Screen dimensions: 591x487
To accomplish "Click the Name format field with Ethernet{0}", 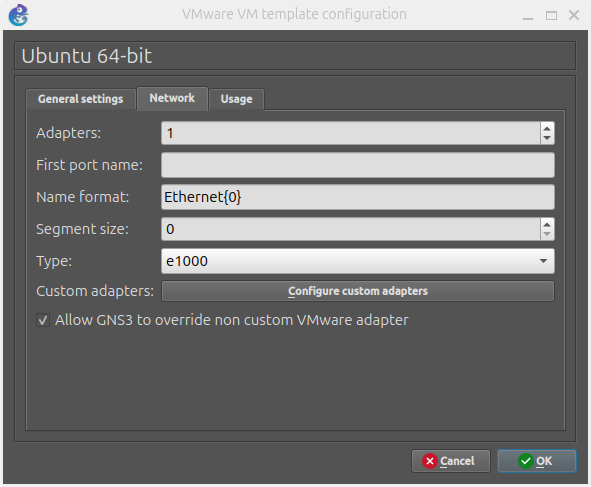I will click(358, 197).
